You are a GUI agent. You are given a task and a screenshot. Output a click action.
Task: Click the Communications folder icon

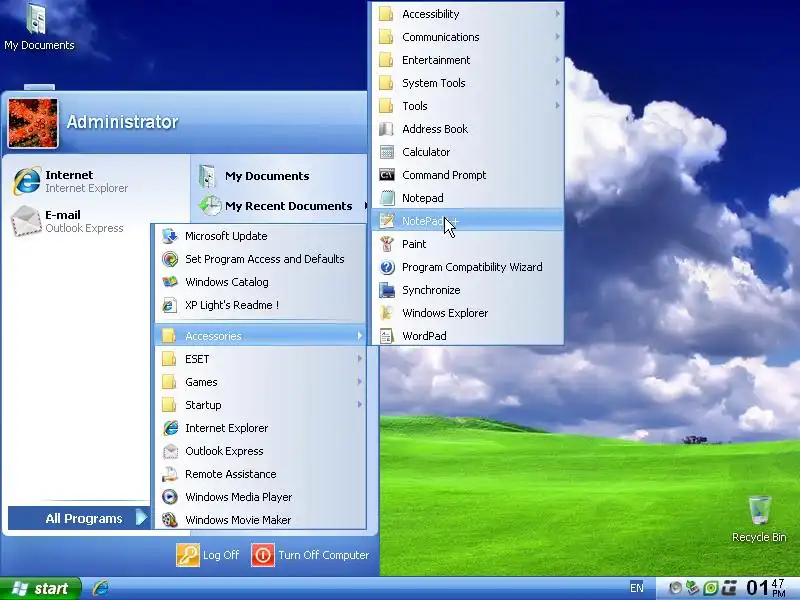(x=387, y=37)
